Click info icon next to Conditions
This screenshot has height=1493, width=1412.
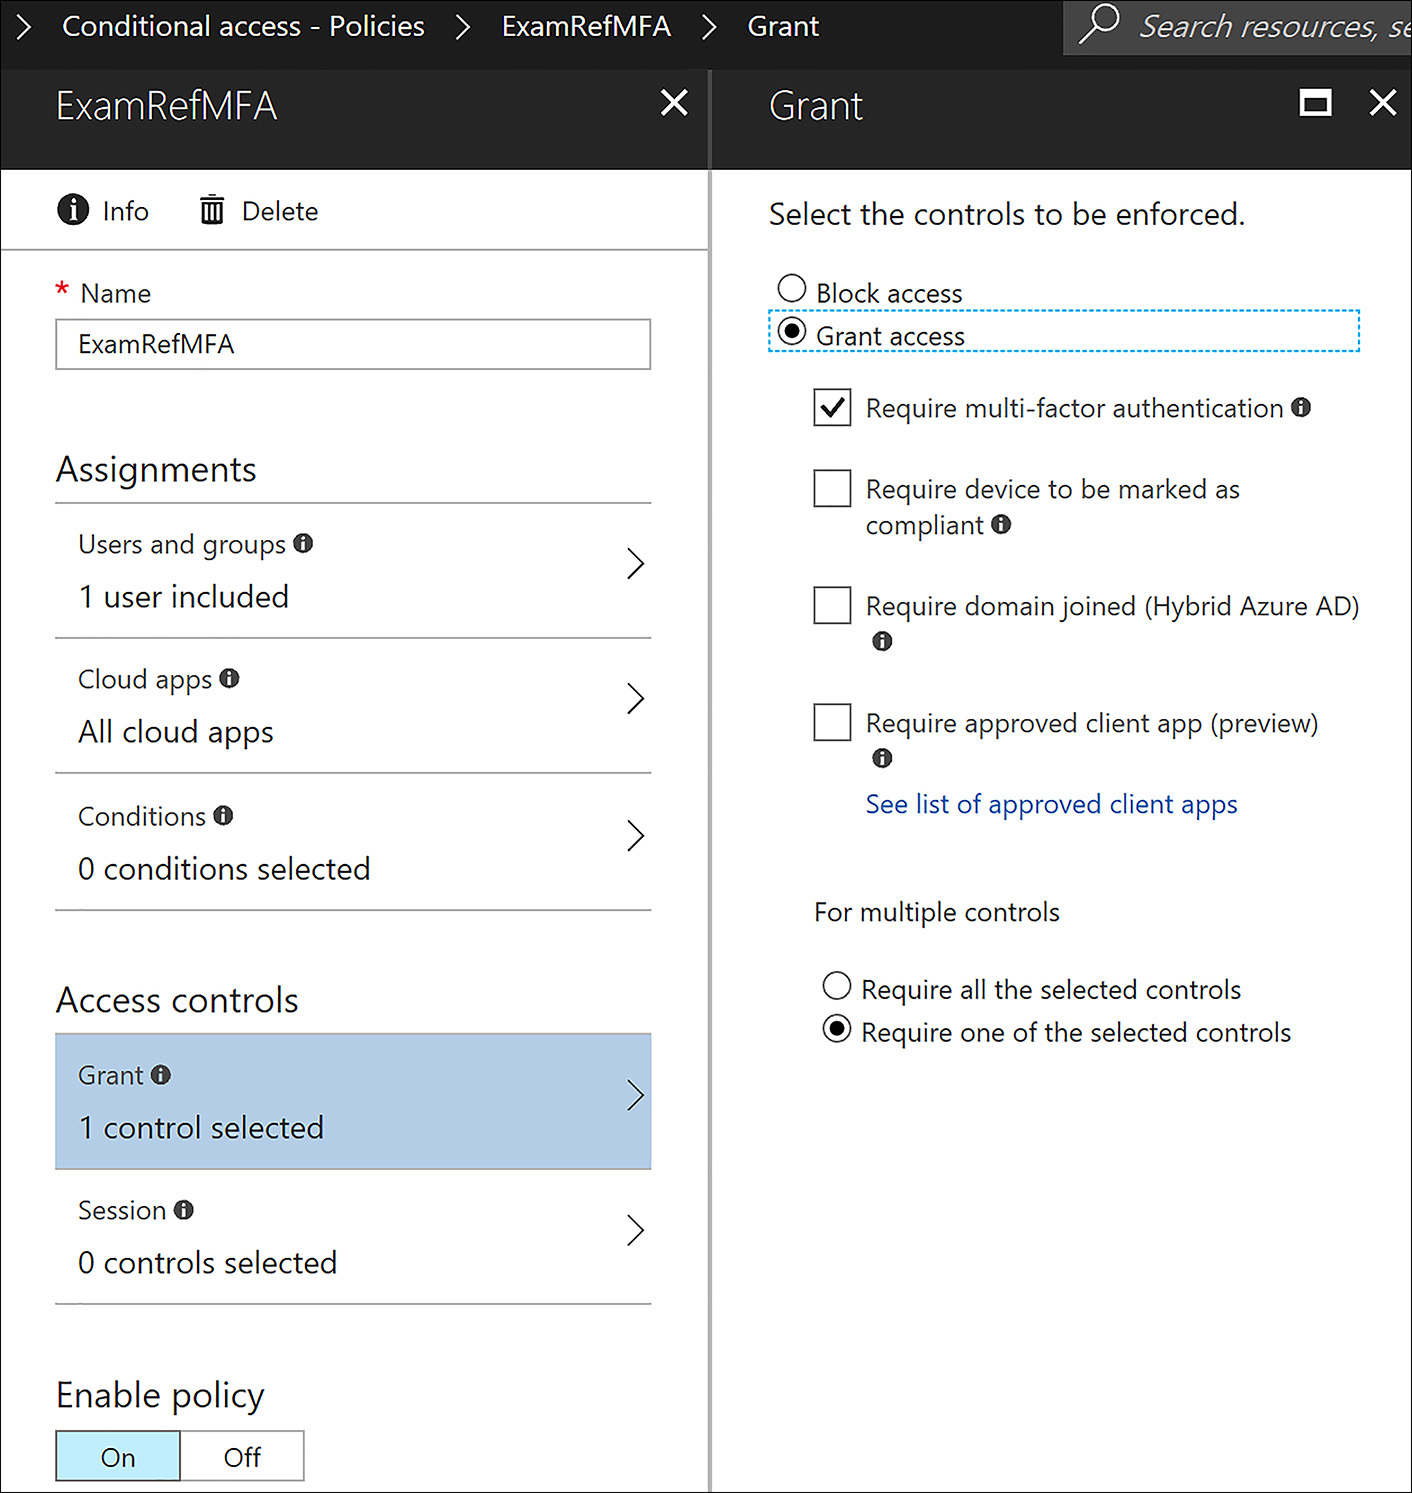tap(223, 815)
